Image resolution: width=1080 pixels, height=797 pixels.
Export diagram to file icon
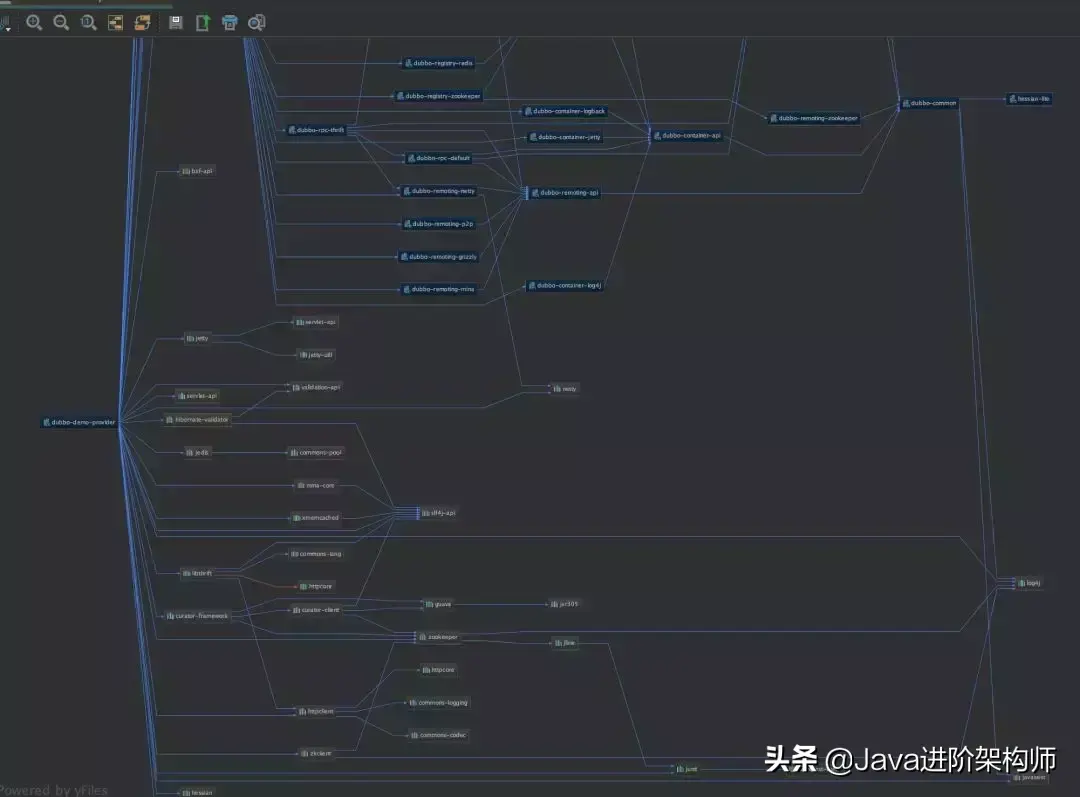202,23
